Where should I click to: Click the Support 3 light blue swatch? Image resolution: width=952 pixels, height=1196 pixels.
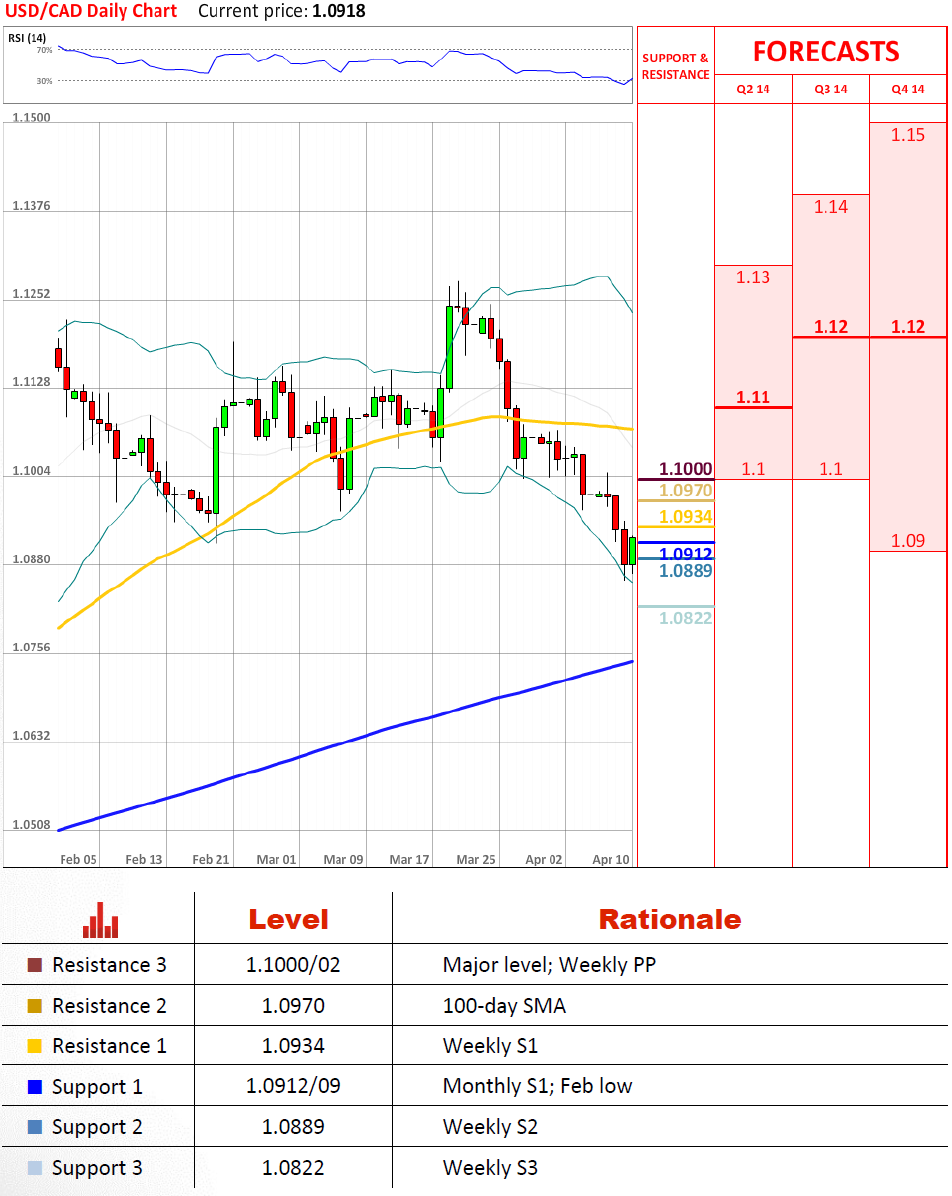(x=34, y=1168)
